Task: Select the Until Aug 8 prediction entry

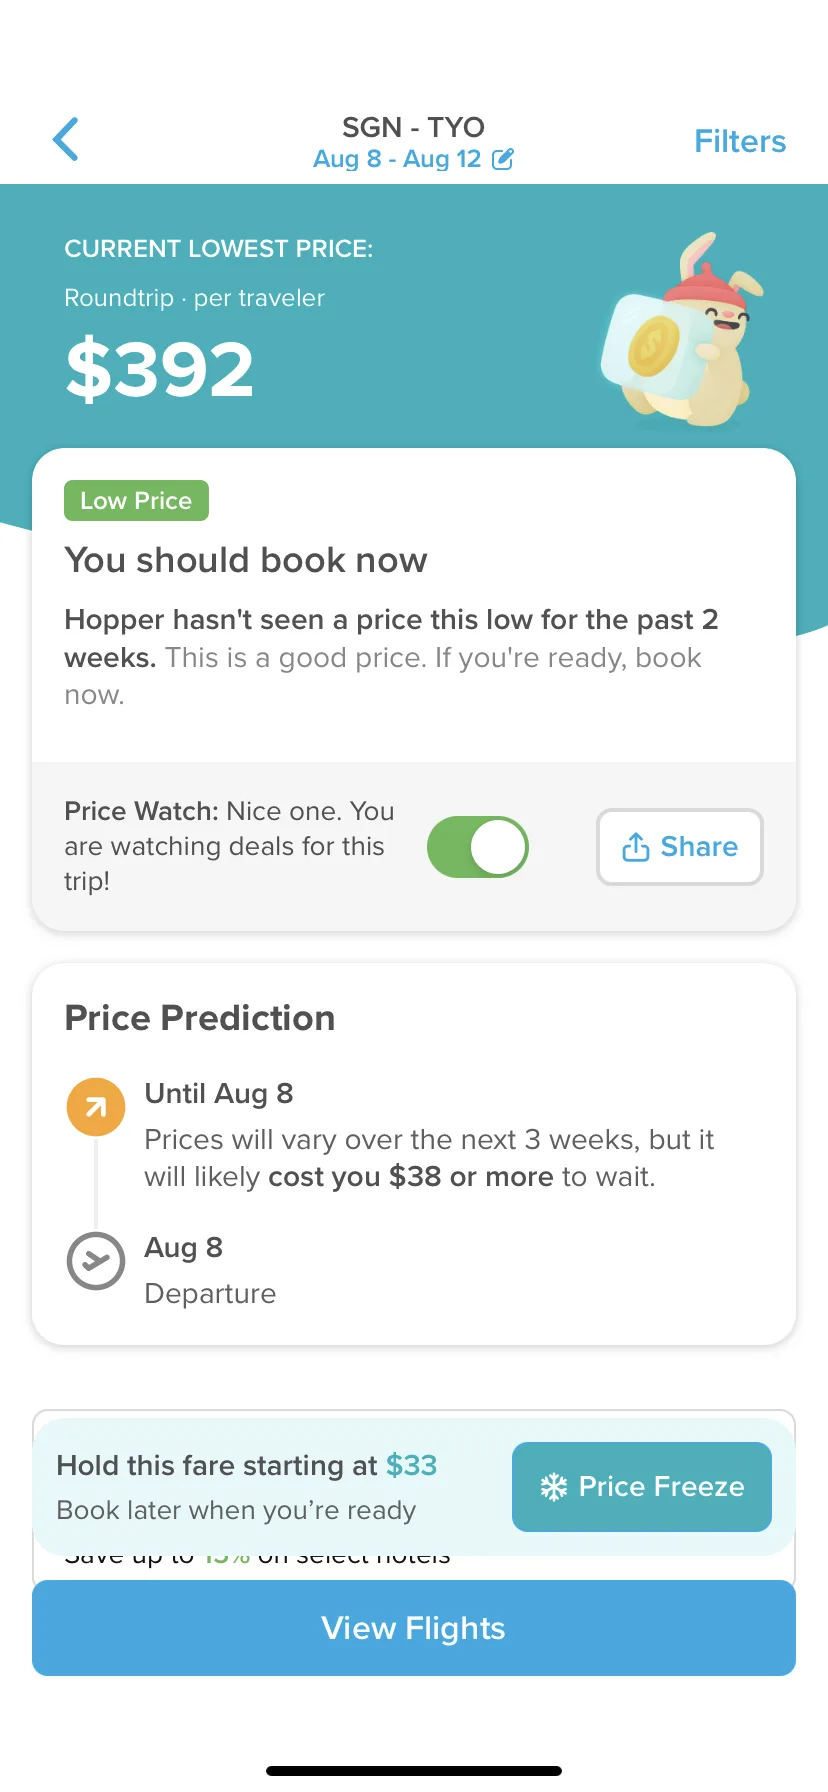Action: pyautogui.click(x=430, y=1135)
